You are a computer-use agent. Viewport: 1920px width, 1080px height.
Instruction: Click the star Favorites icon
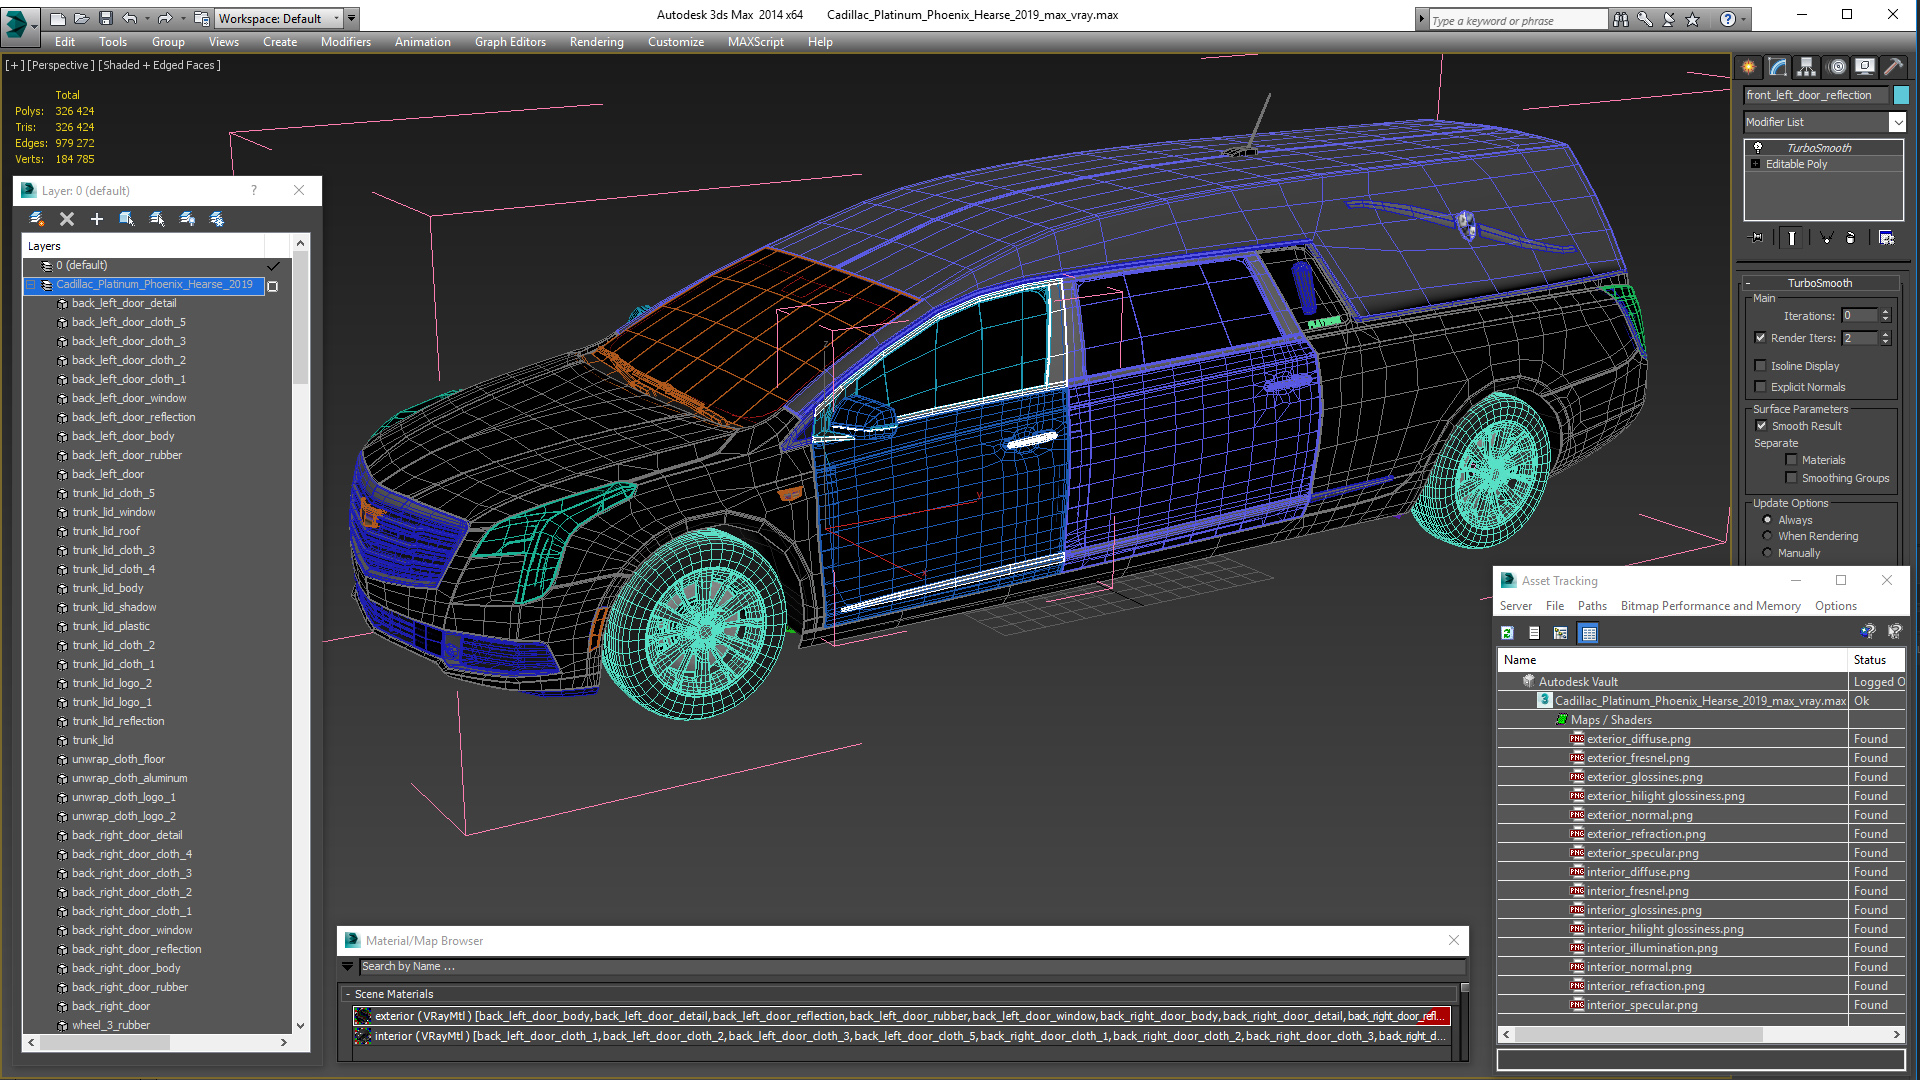tap(1693, 19)
